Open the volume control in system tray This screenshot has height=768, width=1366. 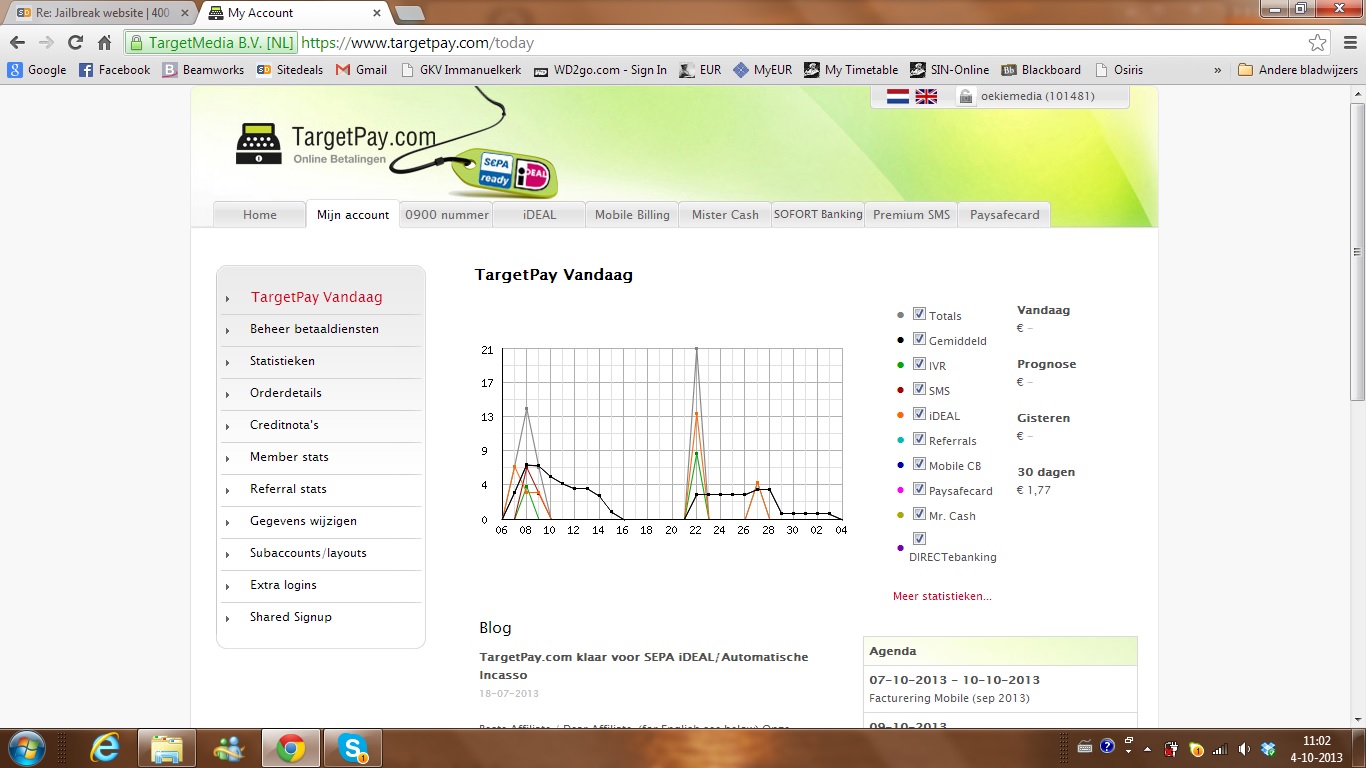(1244, 748)
